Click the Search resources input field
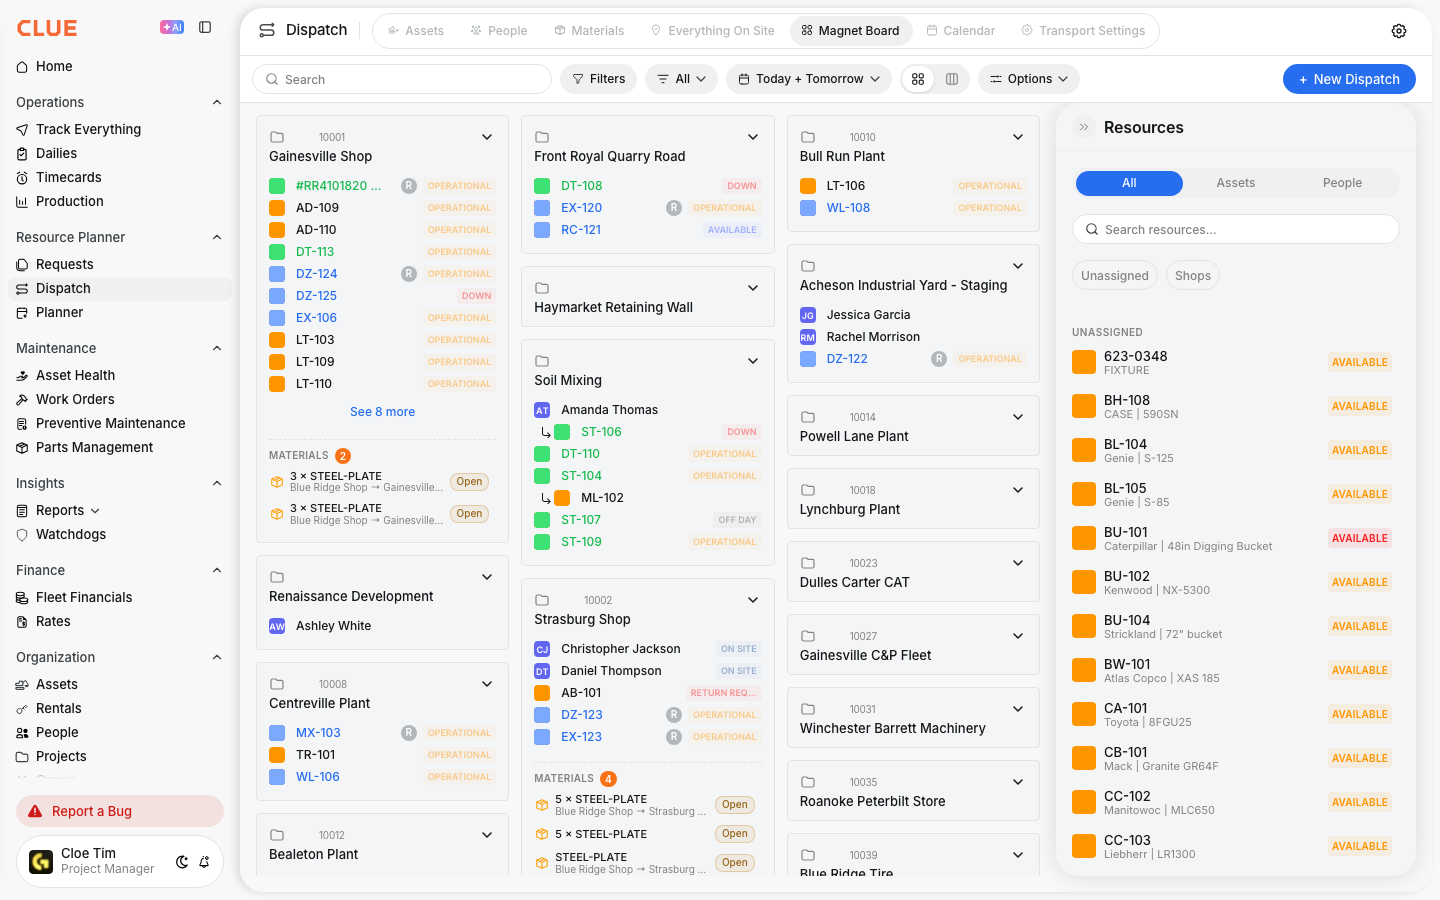This screenshot has height=900, width=1440. coord(1236,229)
